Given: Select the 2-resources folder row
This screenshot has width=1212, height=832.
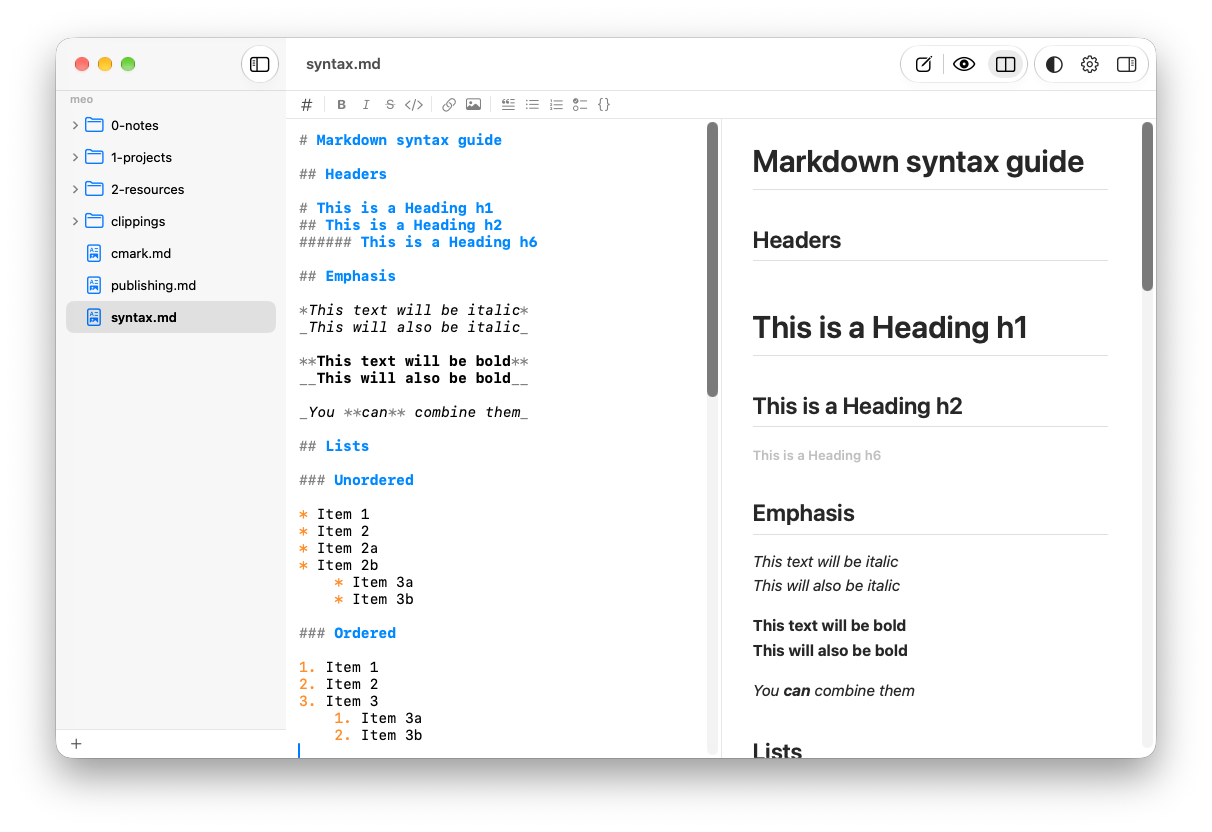Looking at the screenshot, I should [x=171, y=189].
